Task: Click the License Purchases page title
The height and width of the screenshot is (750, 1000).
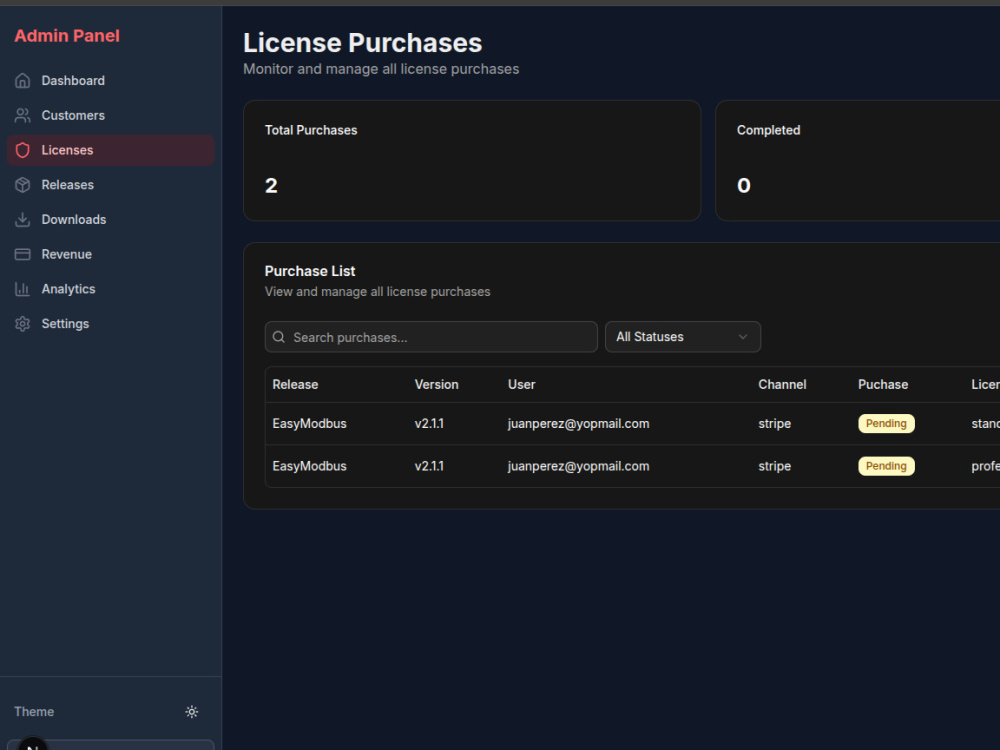Action: (x=362, y=43)
